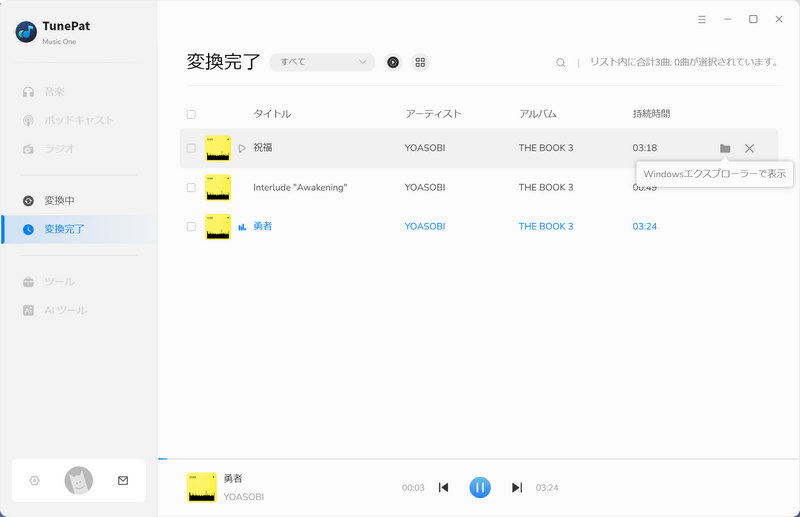Screen dimensions: 800x517
Task: Skip to previous track
Action: pos(443,487)
